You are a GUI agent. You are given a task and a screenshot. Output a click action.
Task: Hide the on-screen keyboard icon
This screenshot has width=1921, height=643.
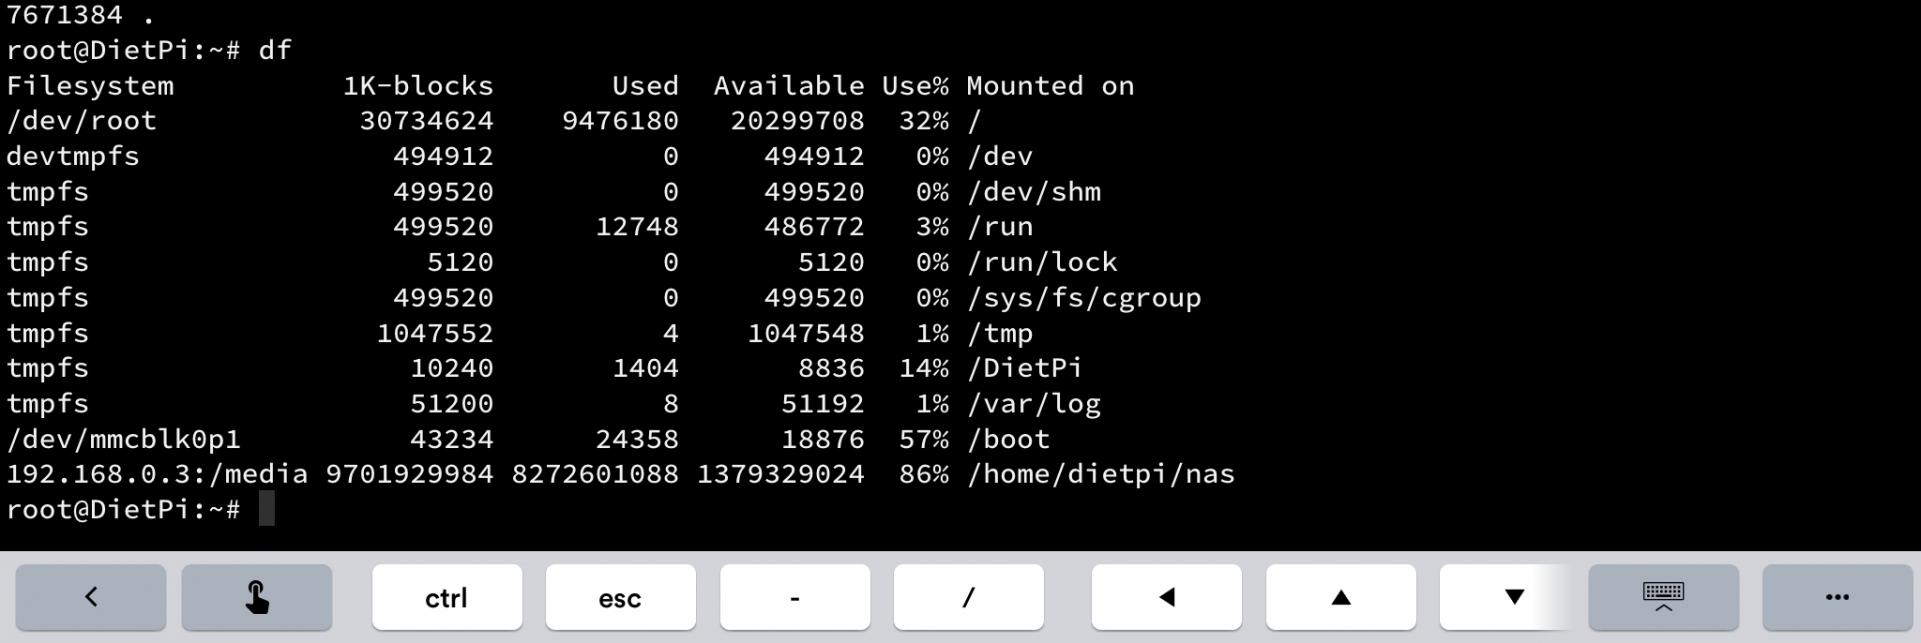coord(1663,597)
